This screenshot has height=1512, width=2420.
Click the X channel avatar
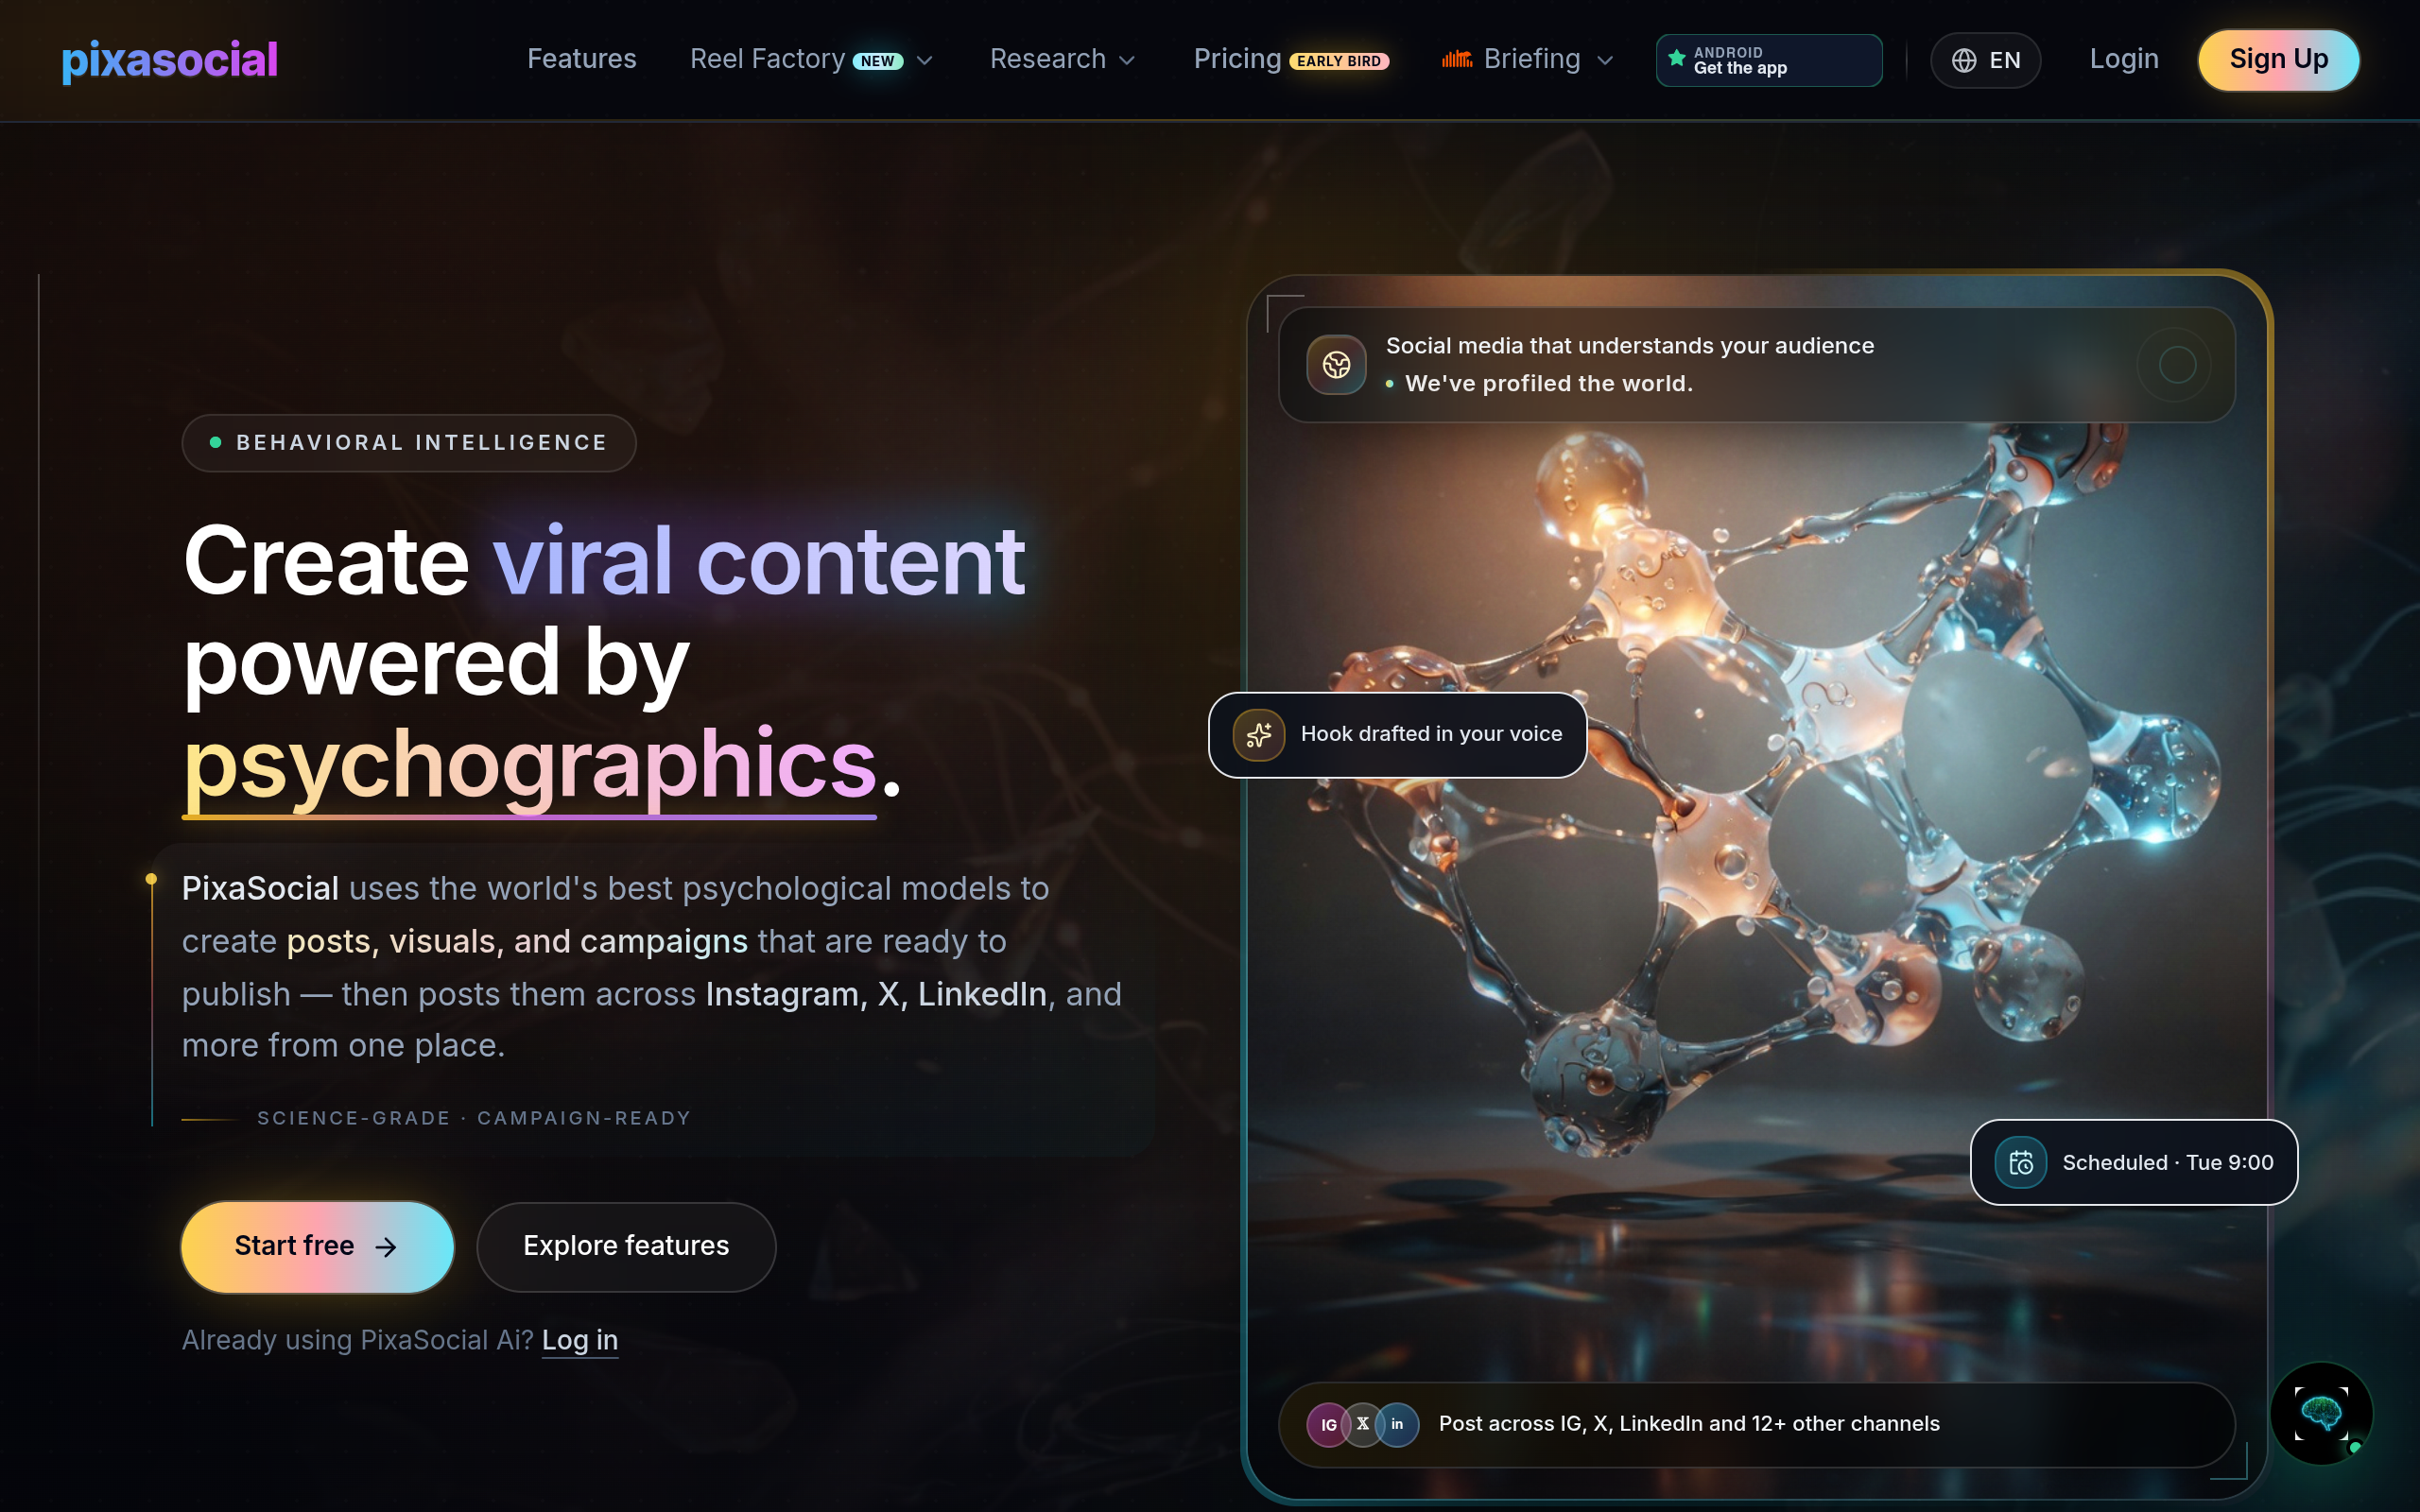(1362, 1424)
